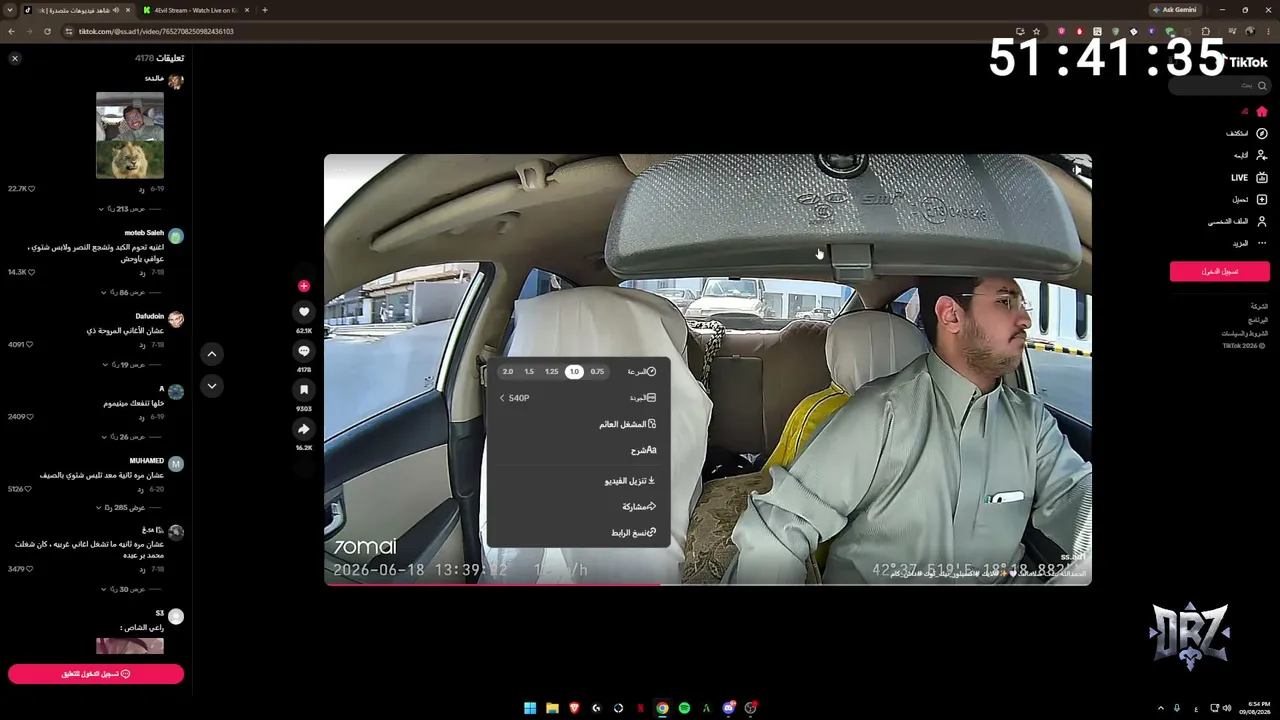Like the comment with 22.7K likes
Screen dimensions: 1280x720
(31, 189)
